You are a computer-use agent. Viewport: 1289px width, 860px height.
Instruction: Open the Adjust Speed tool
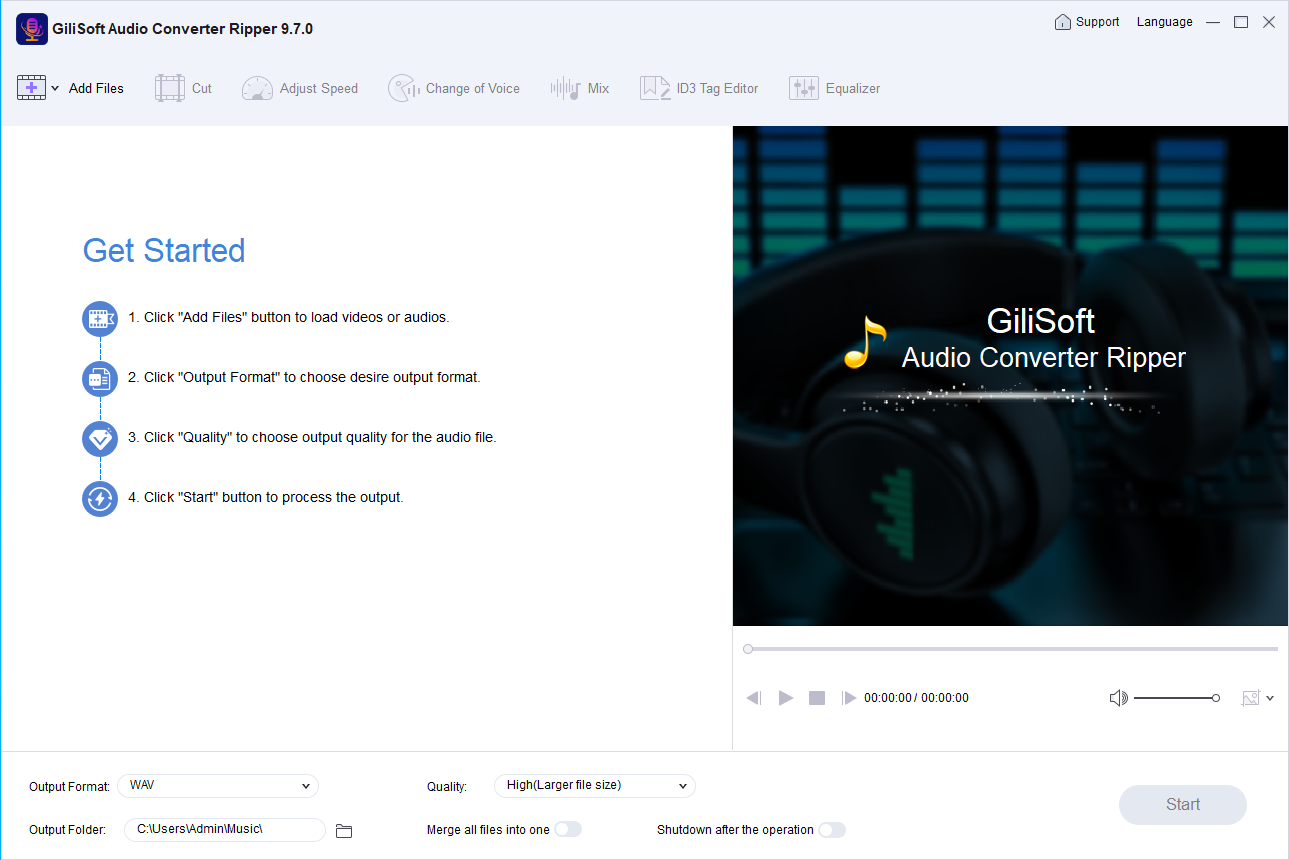coord(300,88)
